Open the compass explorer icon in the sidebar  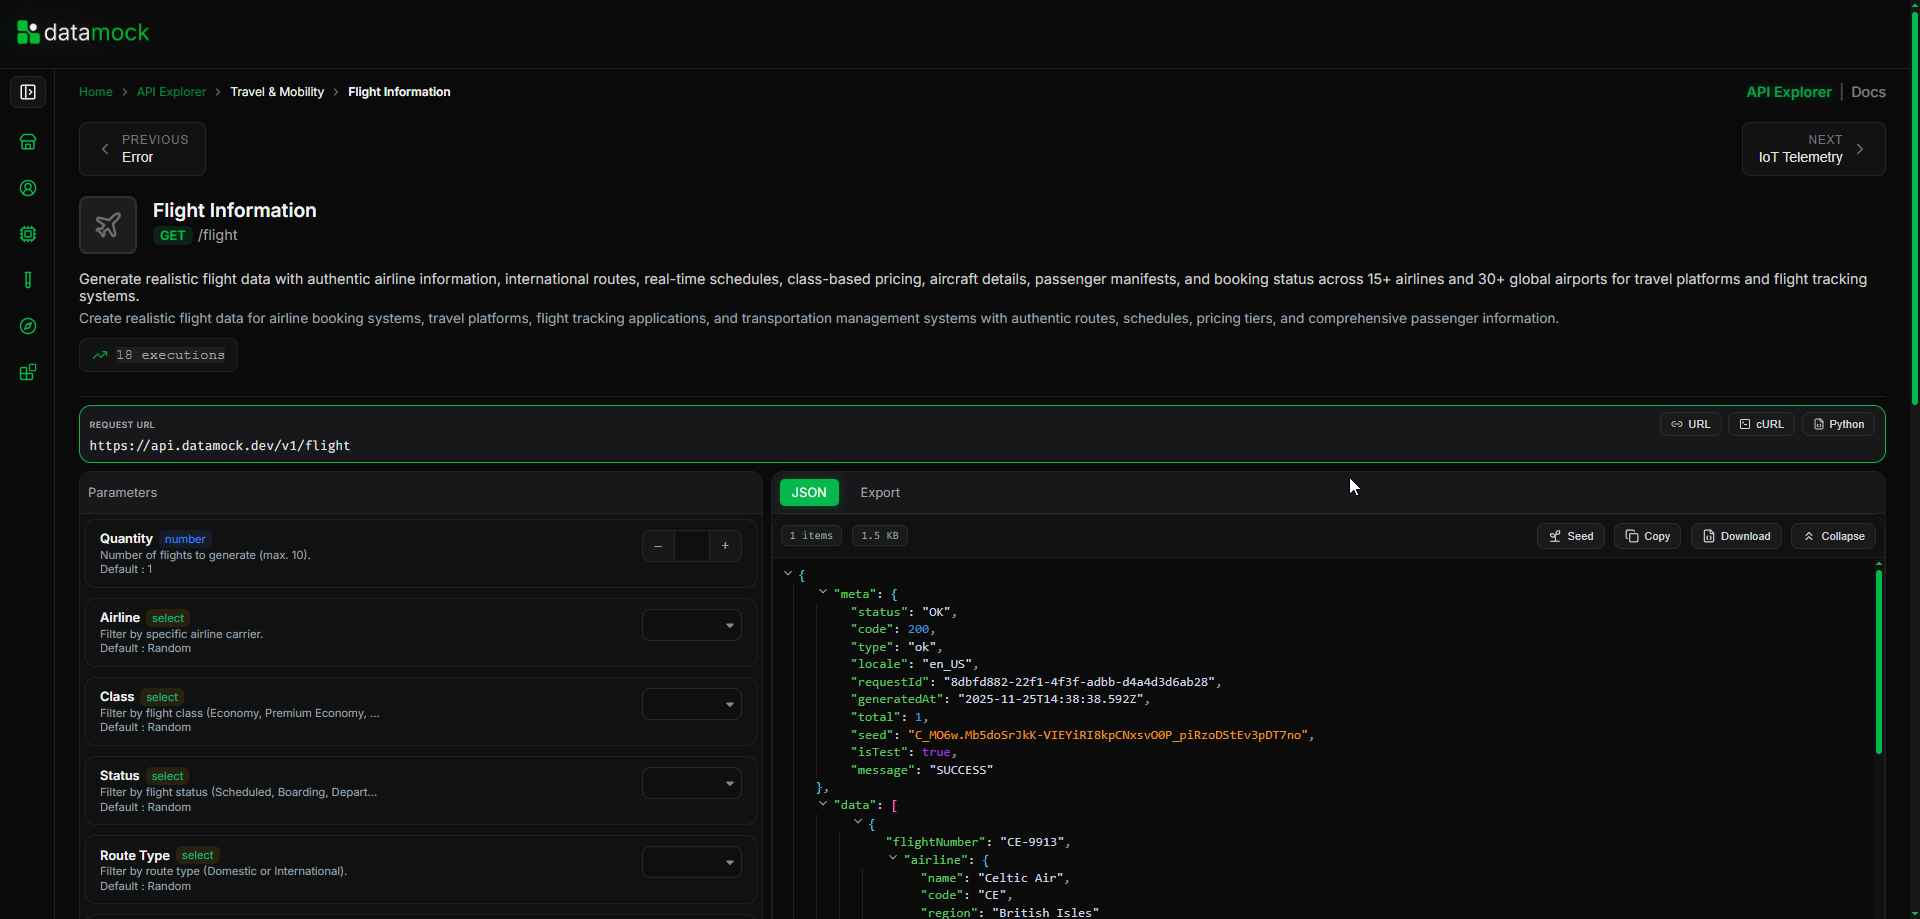[28, 326]
